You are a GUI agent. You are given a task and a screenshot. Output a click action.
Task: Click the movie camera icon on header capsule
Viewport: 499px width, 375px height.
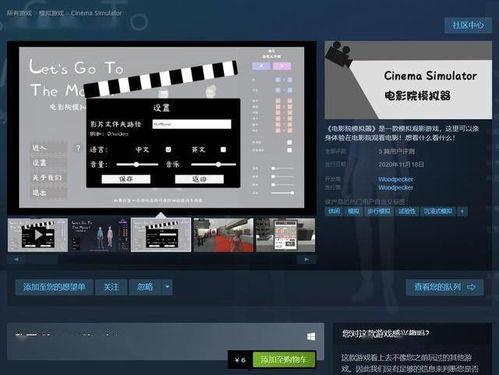pos(339,54)
